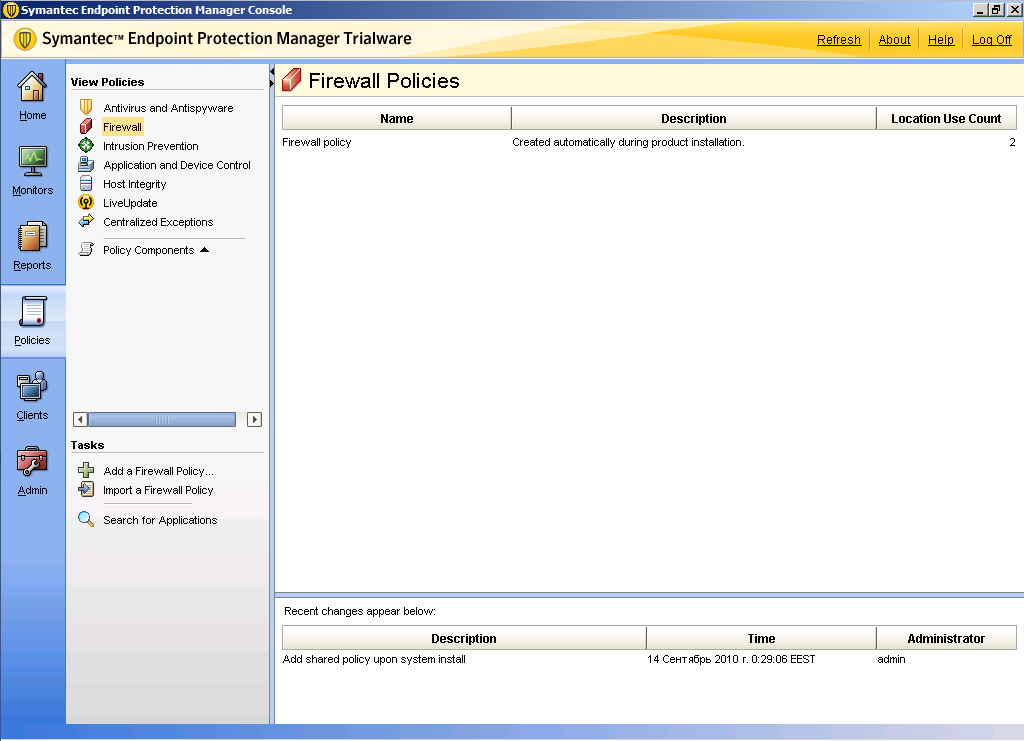Image resolution: width=1024 pixels, height=741 pixels.
Task: Sort by Location Use Count header
Action: point(946,118)
